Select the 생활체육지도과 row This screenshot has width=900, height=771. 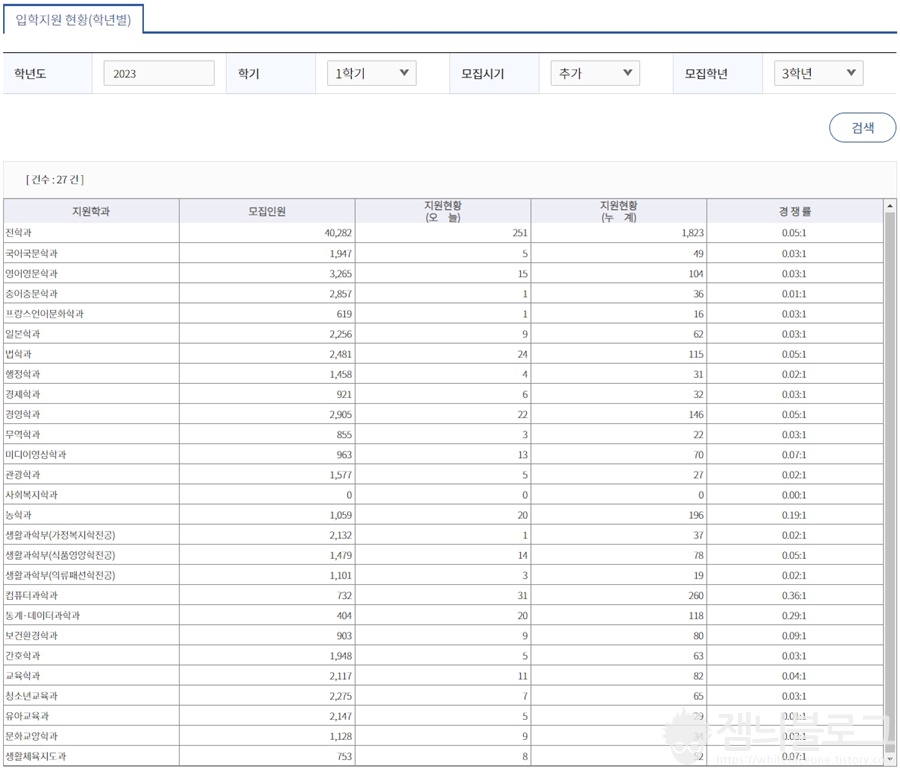[443, 755]
